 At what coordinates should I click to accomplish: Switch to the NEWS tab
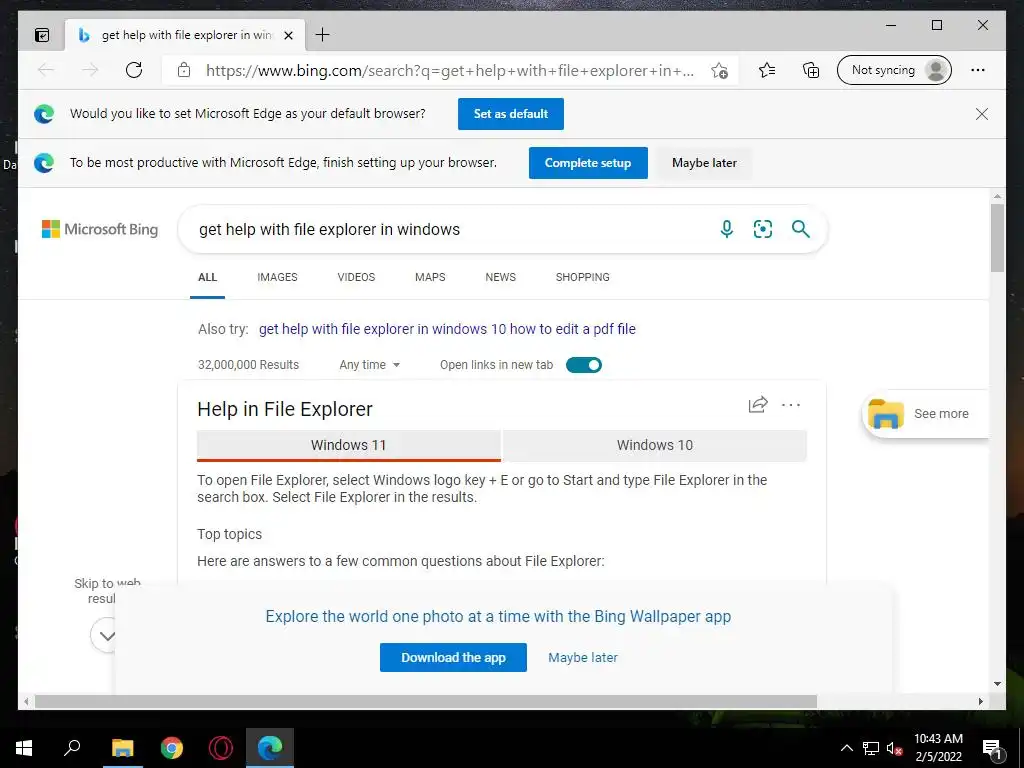tap(500, 277)
